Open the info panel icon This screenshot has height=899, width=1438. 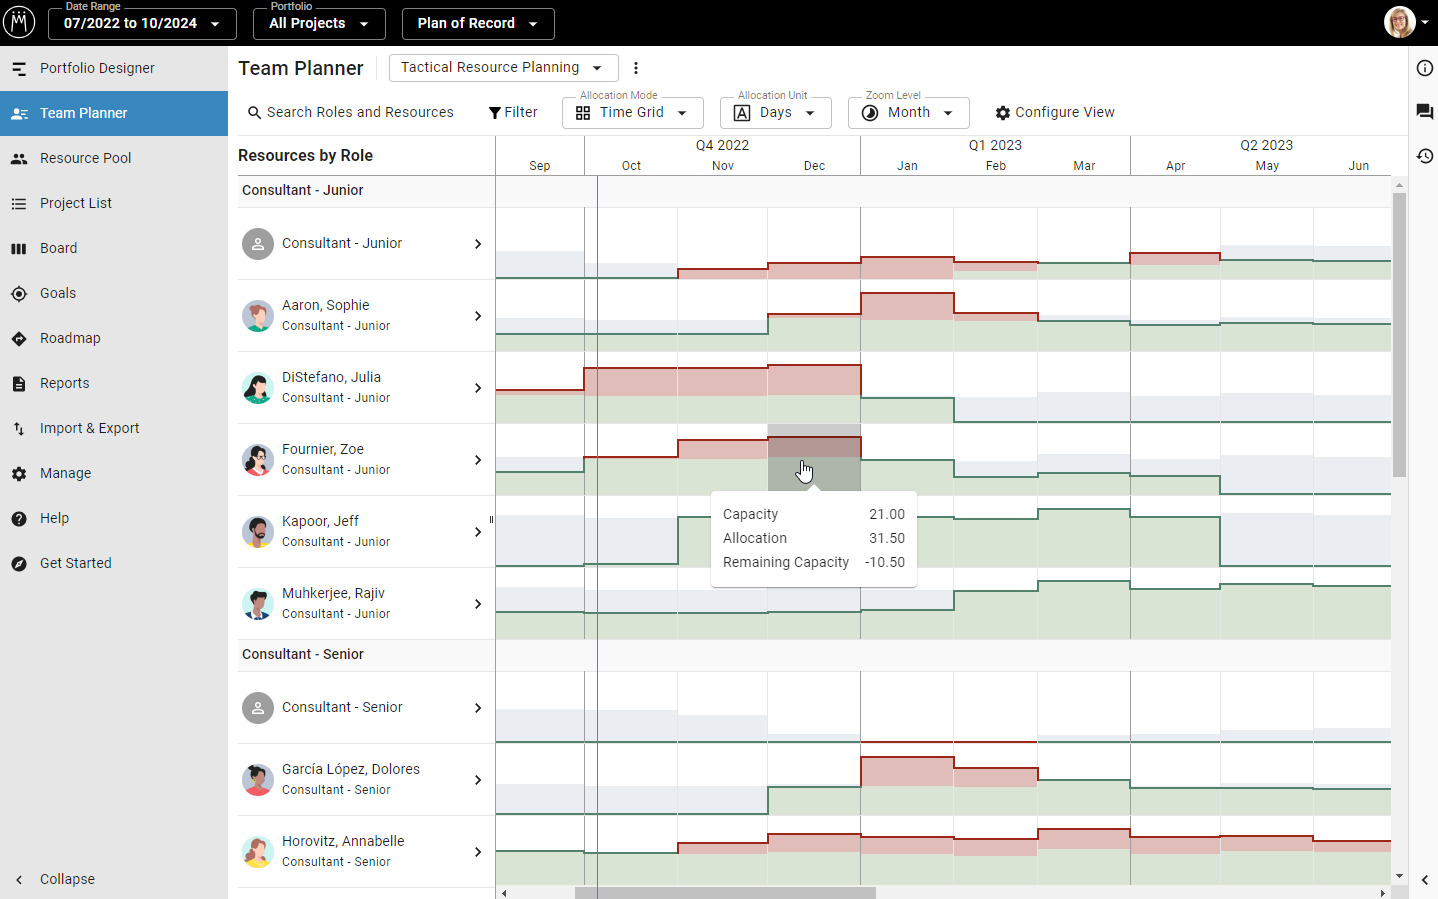pos(1425,68)
